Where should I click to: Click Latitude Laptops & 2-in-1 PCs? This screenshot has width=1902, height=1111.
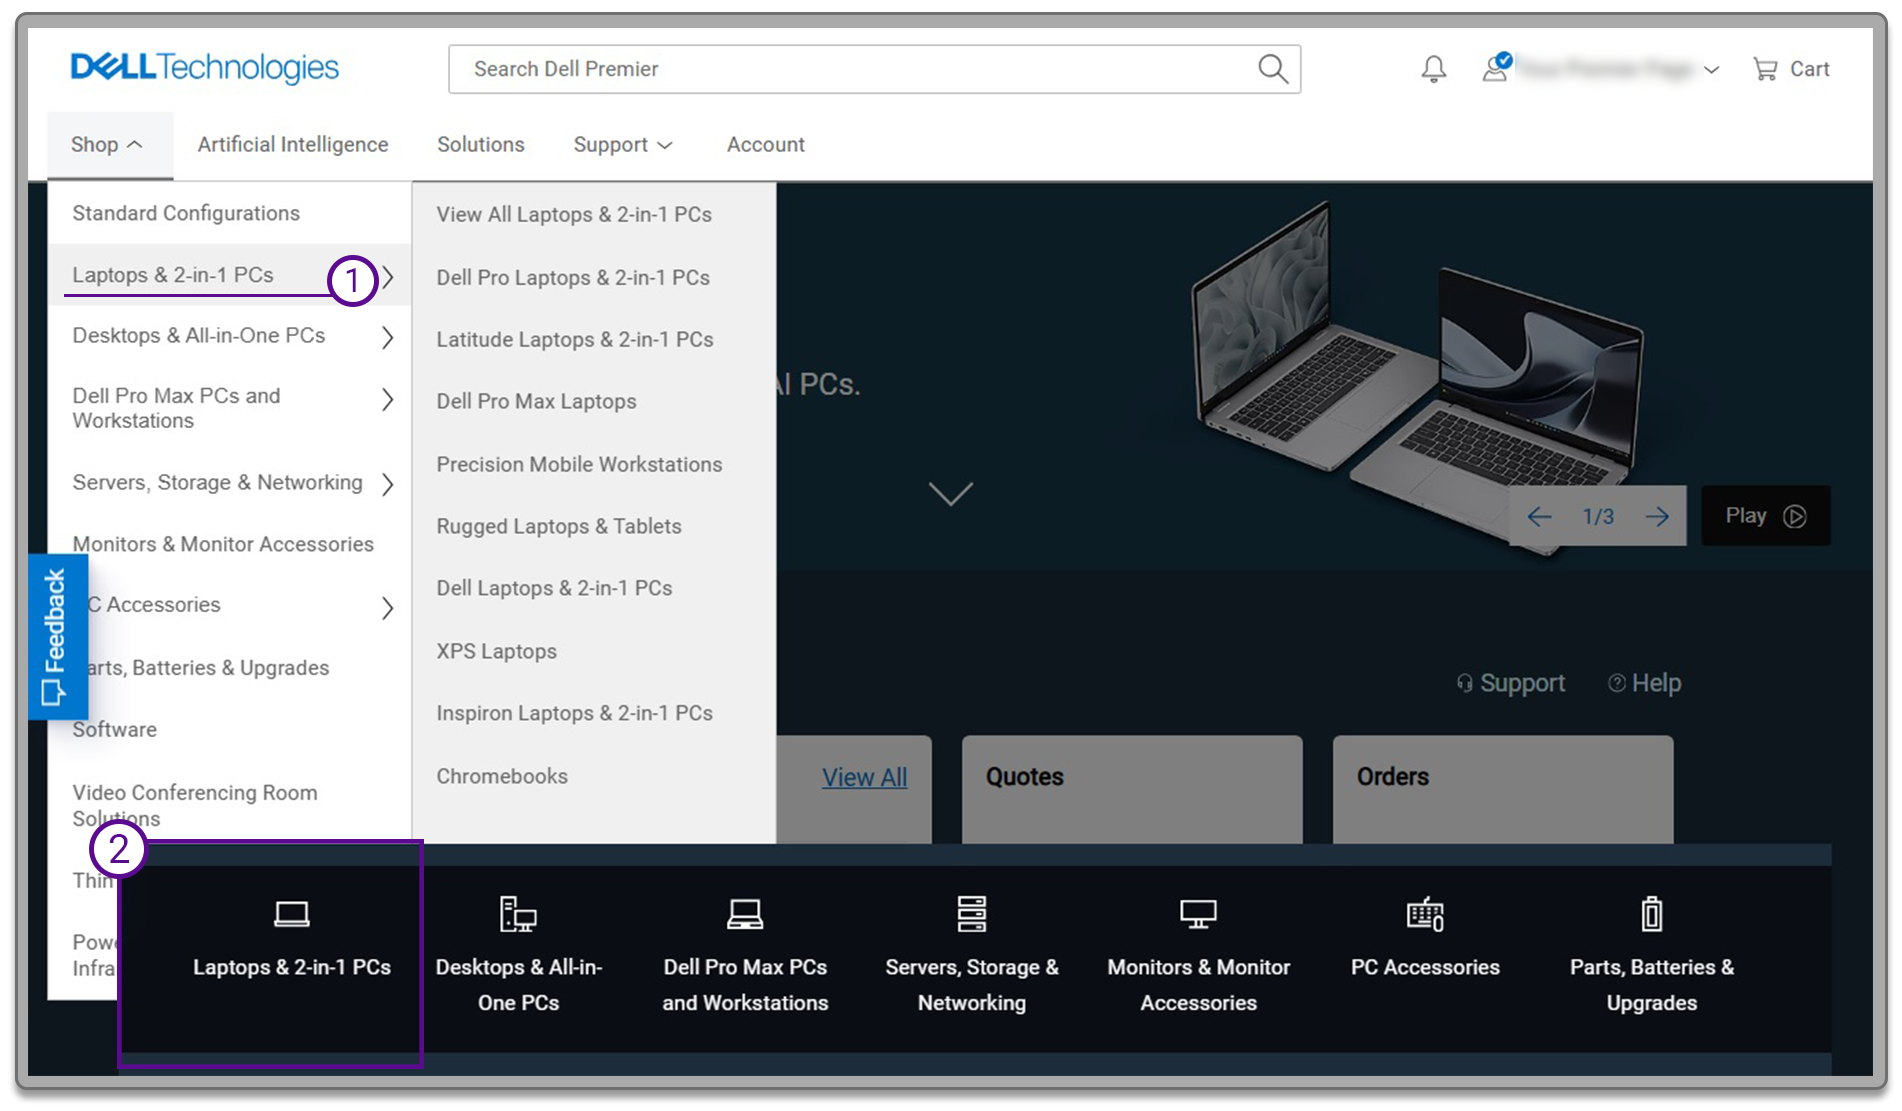pos(575,340)
